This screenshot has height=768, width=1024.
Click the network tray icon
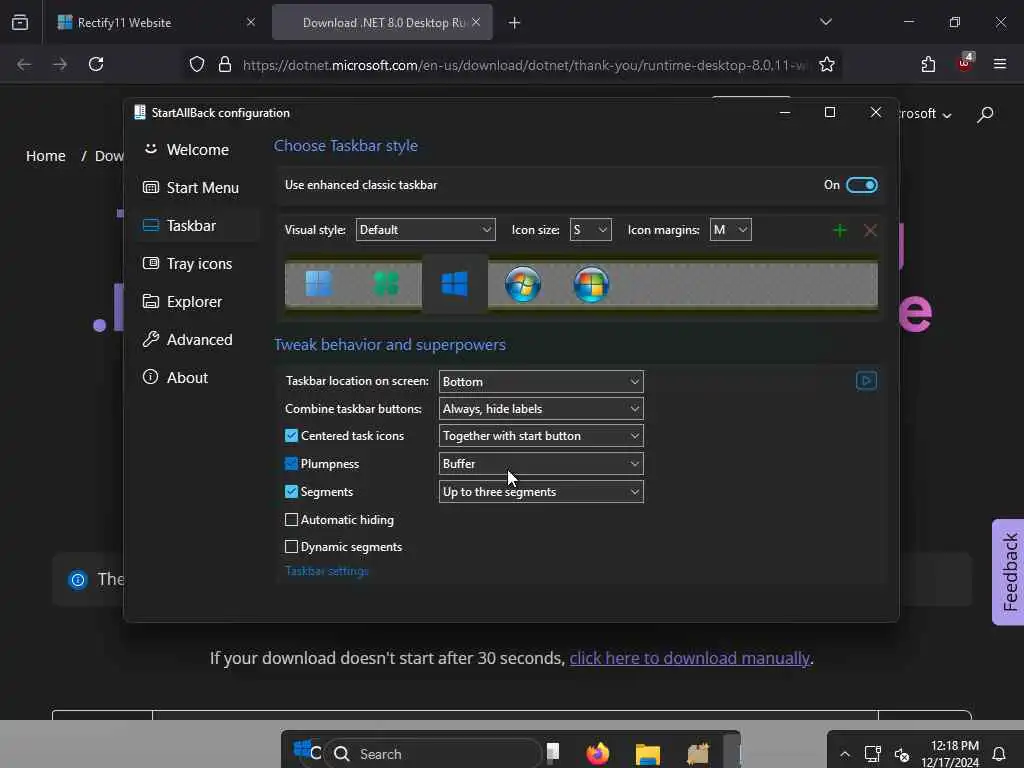pyautogui.click(x=872, y=754)
